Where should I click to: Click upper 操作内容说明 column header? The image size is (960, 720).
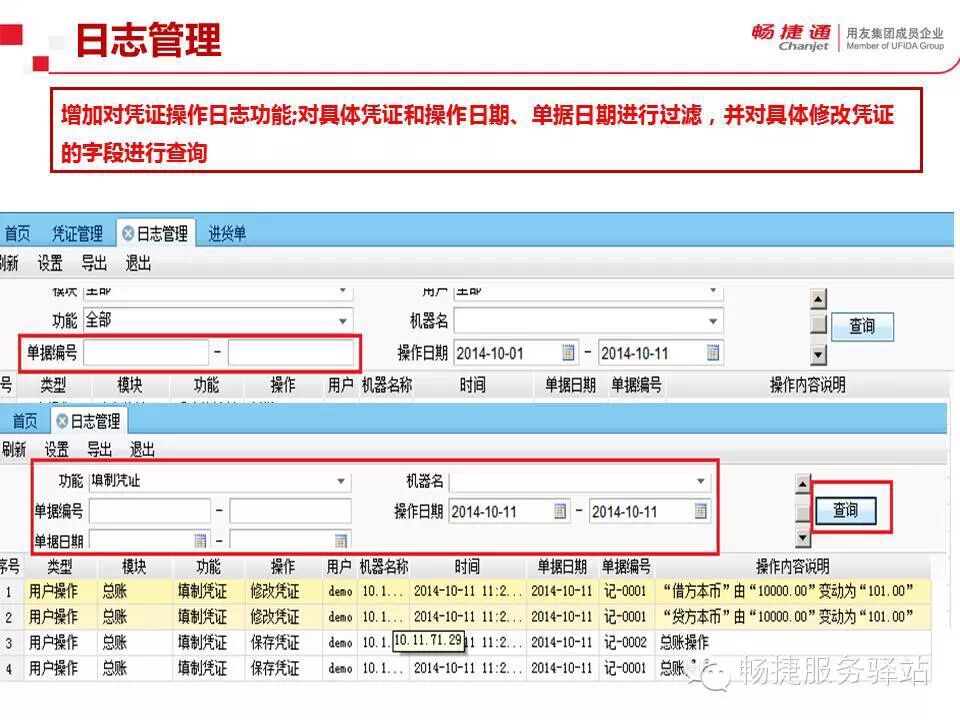point(808,385)
